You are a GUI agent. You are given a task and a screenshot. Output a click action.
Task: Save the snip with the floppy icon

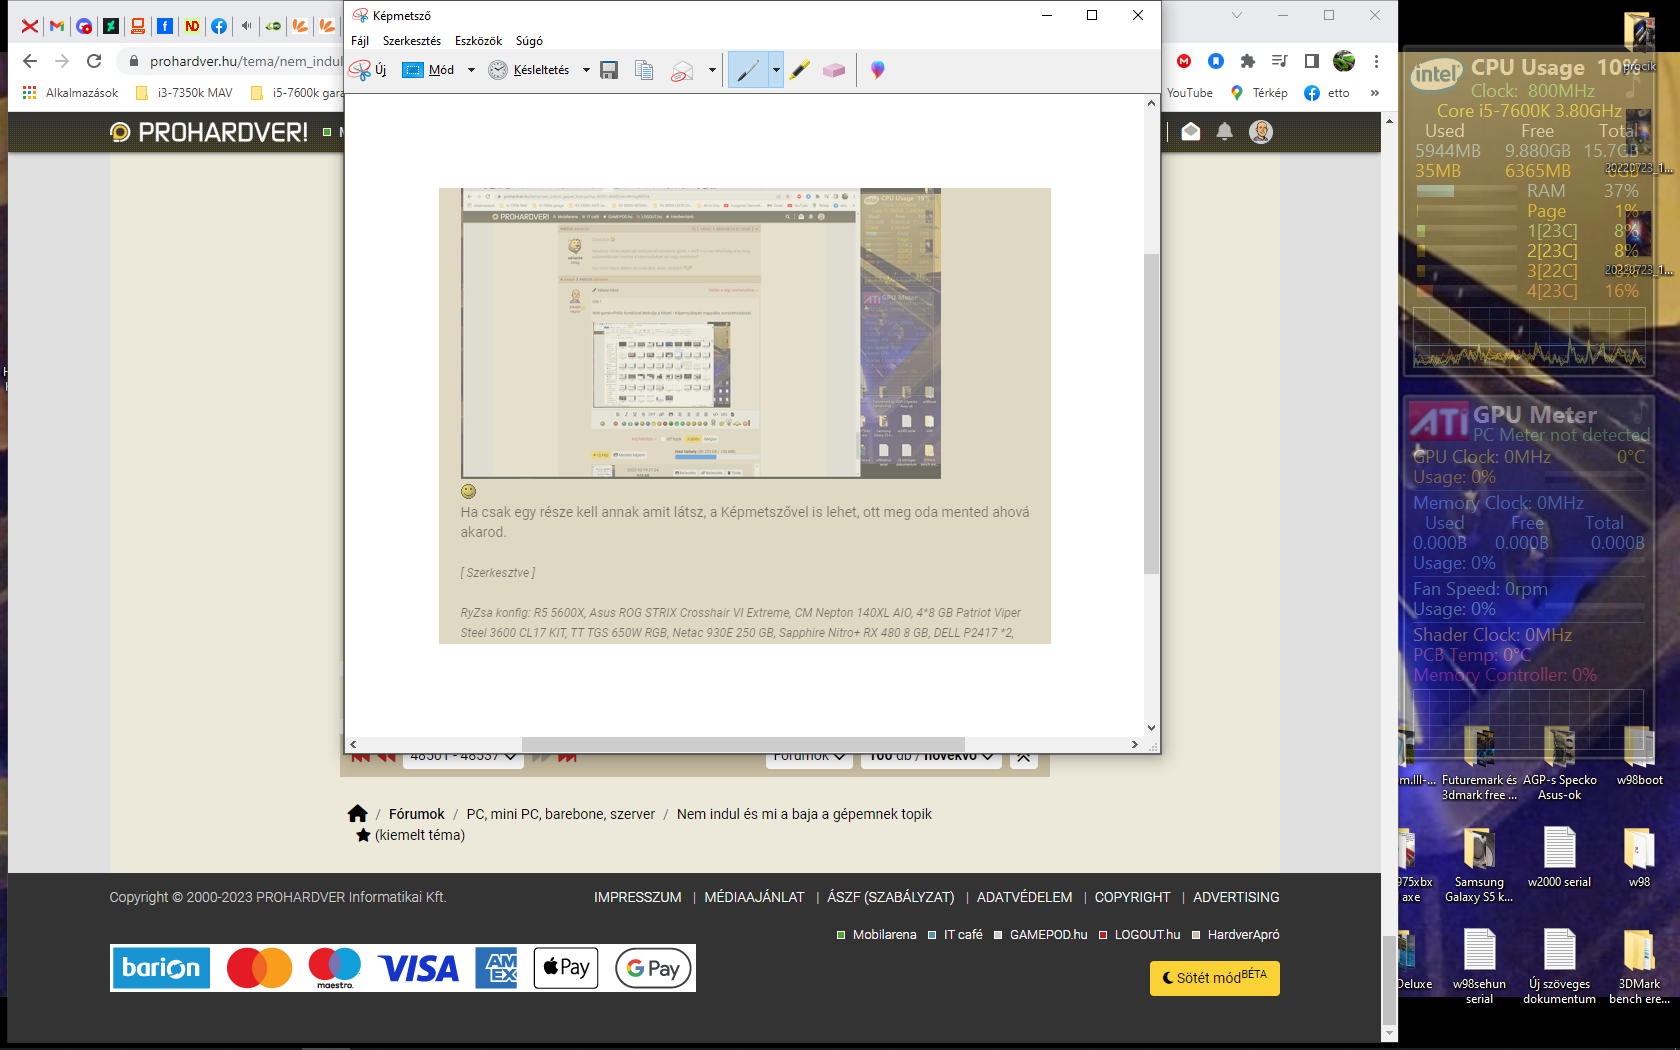609,70
